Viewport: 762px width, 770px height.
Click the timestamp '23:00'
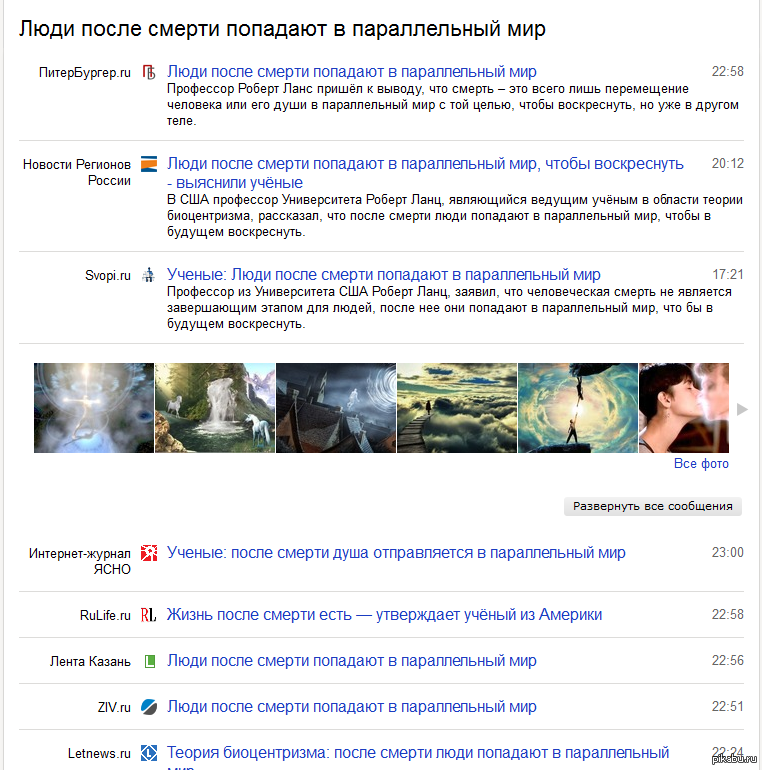728,552
